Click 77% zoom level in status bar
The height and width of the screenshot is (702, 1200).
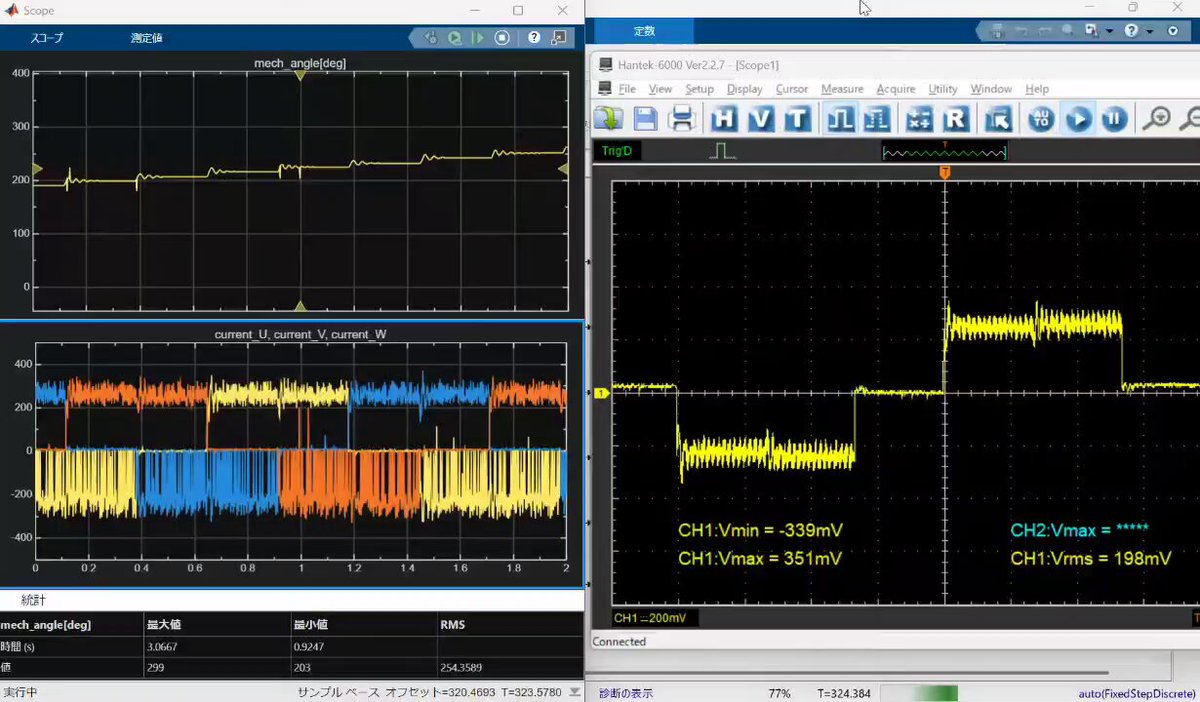(x=779, y=693)
